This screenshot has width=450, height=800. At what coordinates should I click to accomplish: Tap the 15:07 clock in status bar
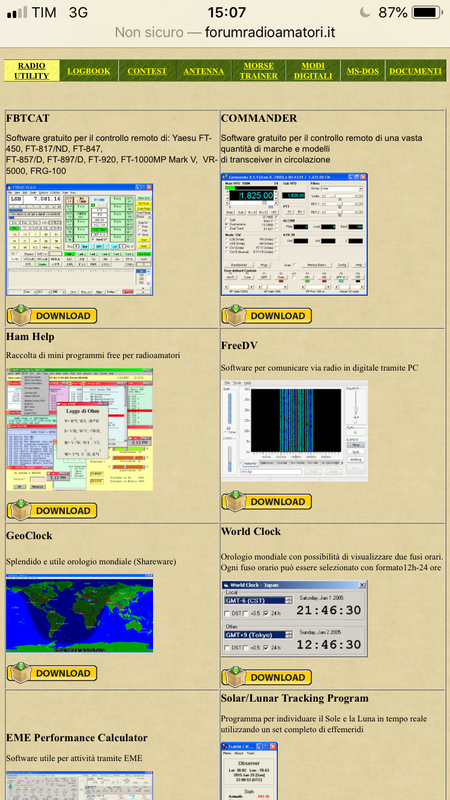pos(227,12)
